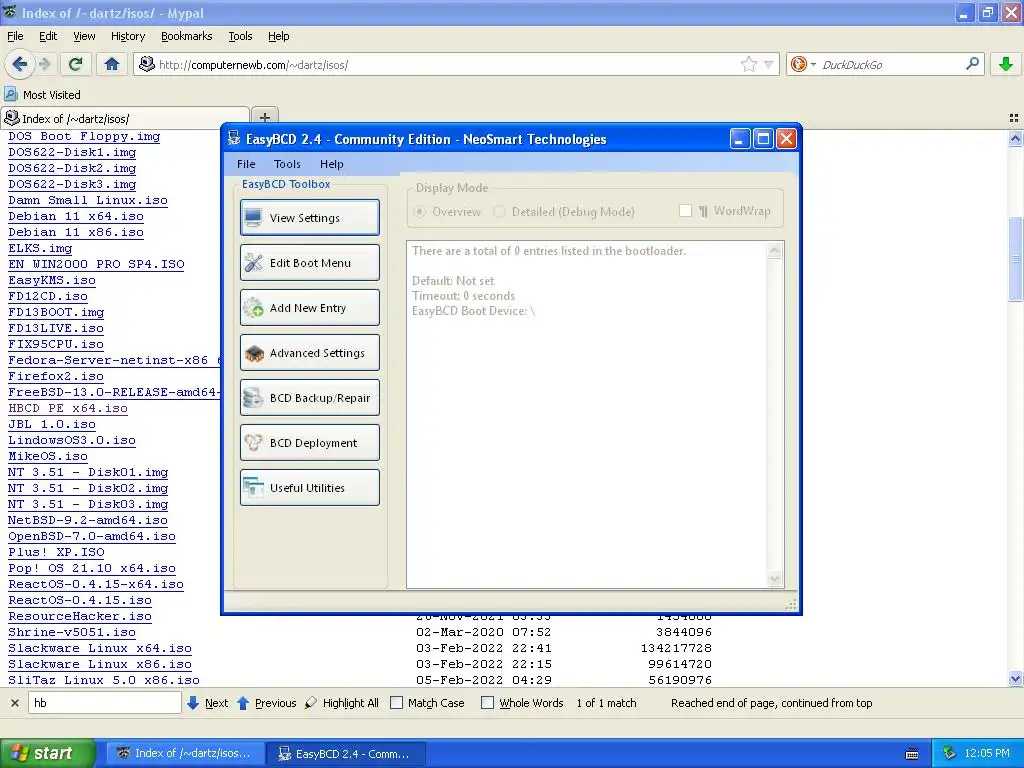Open MikeOS.iso link
This screenshot has height=768, width=1024.
tap(48, 456)
